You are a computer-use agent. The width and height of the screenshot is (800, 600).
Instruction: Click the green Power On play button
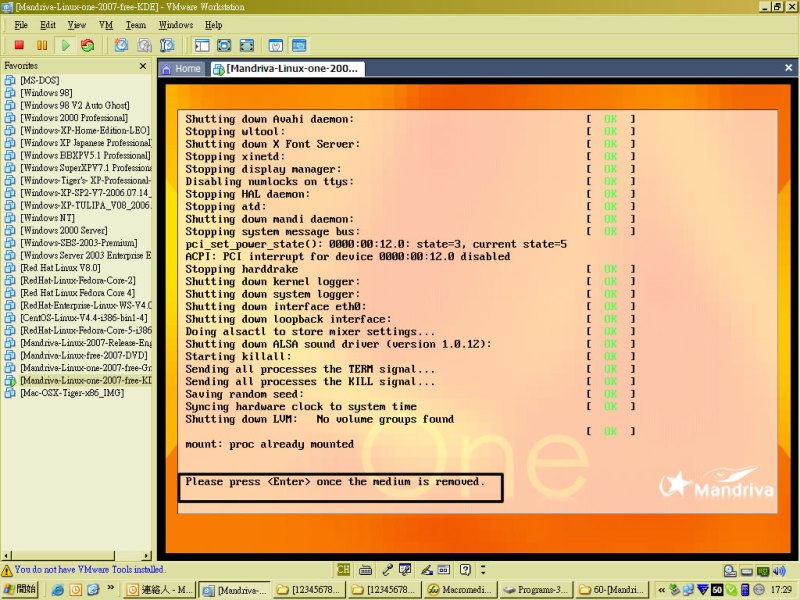pyautogui.click(x=65, y=45)
